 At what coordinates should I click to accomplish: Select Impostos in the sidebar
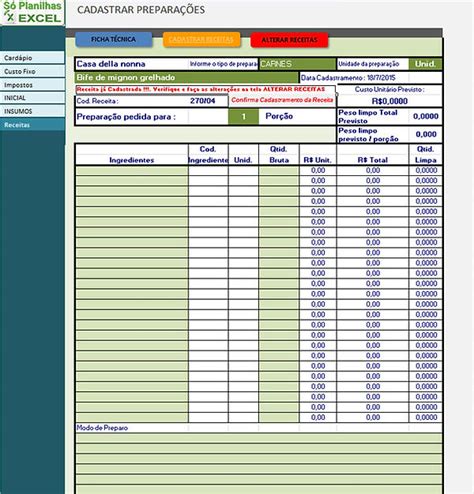[32, 85]
